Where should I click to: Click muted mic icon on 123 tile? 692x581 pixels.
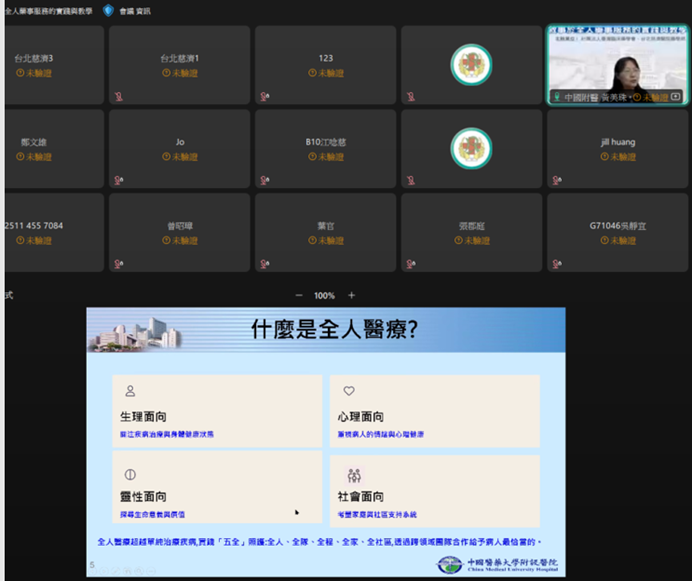point(265,97)
